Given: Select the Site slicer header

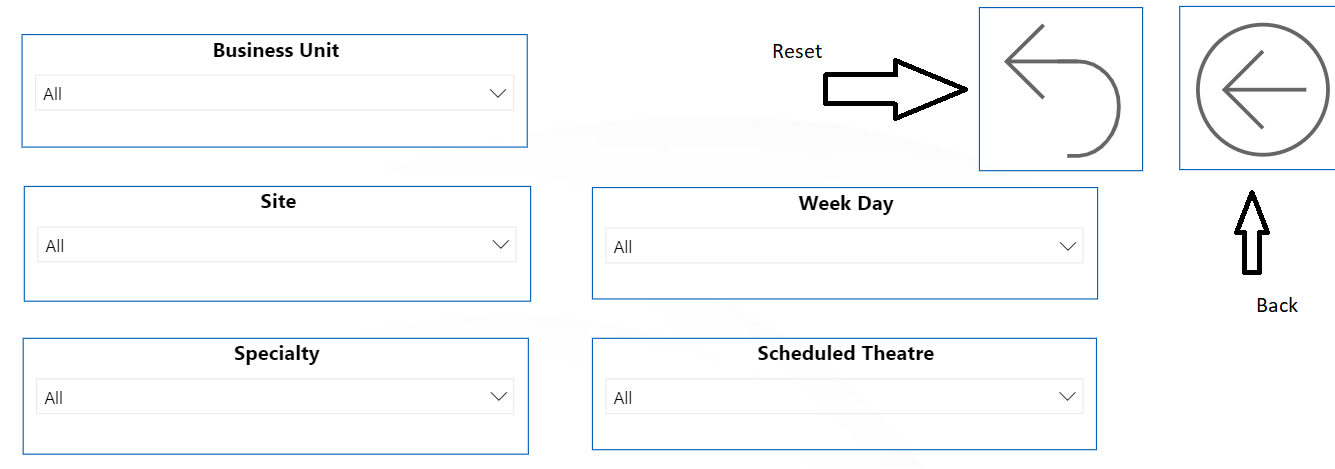Looking at the screenshot, I should (x=278, y=201).
